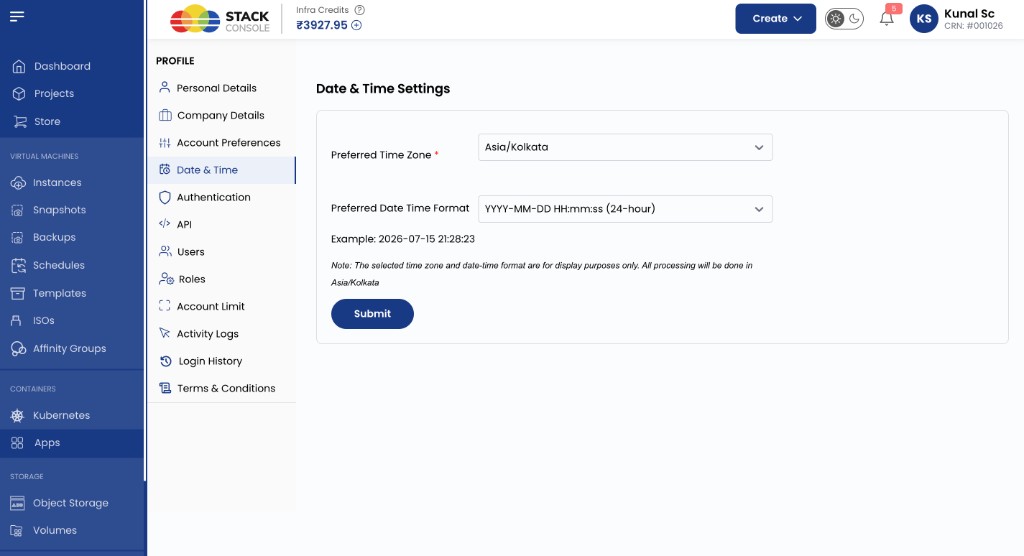Click the Roles icon in profile menu
The height and width of the screenshot is (556, 1024).
click(x=166, y=279)
